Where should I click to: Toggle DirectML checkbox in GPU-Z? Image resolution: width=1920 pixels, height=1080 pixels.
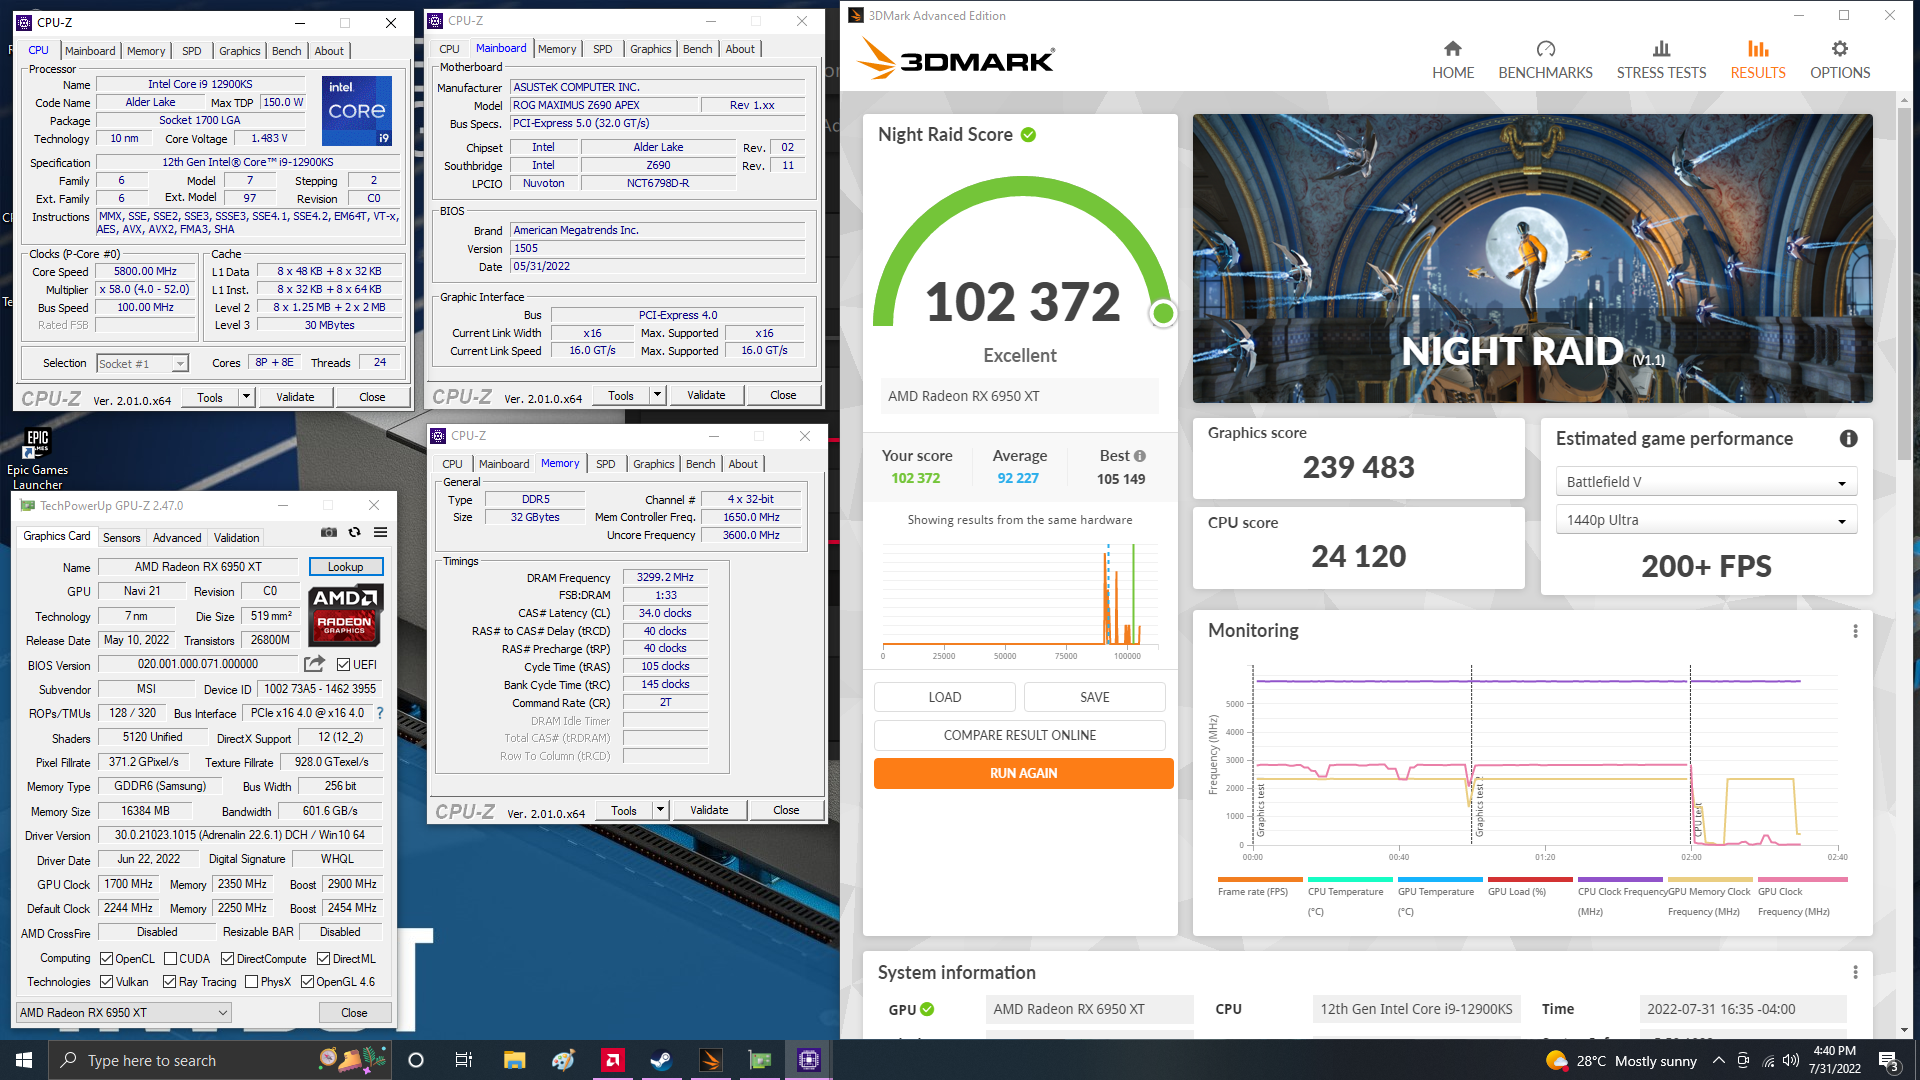pos(323,959)
